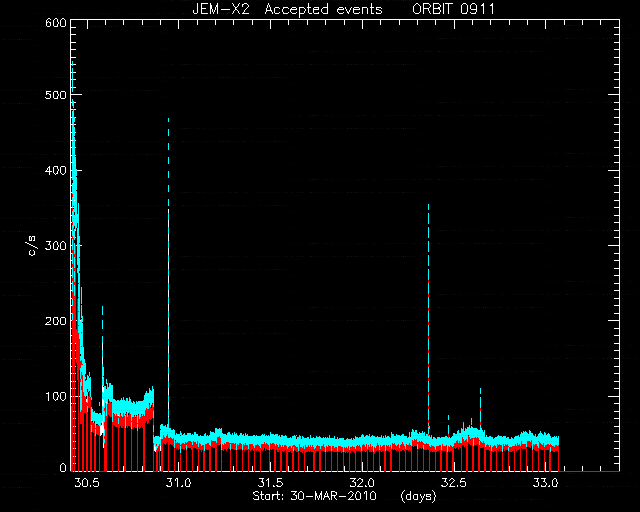Click the cyan spike near day 32.4
This screenshot has width=640, height=512.
coord(428,318)
